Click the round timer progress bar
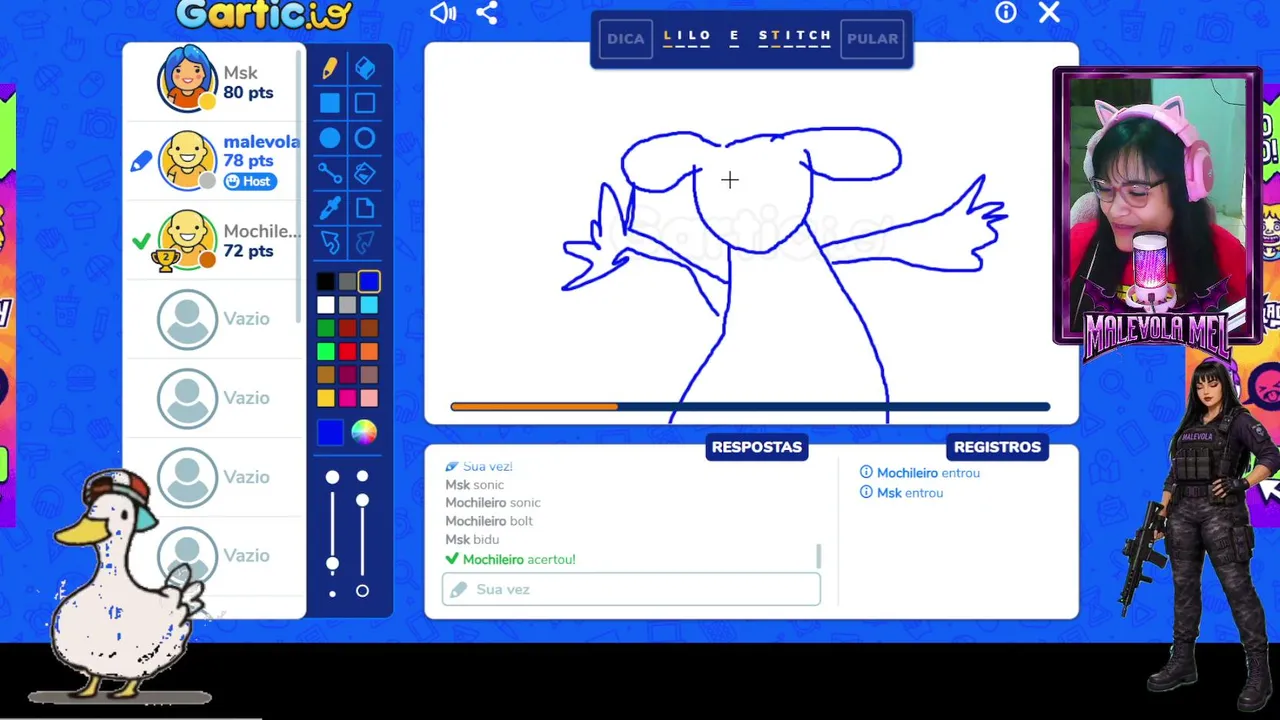 (x=750, y=407)
